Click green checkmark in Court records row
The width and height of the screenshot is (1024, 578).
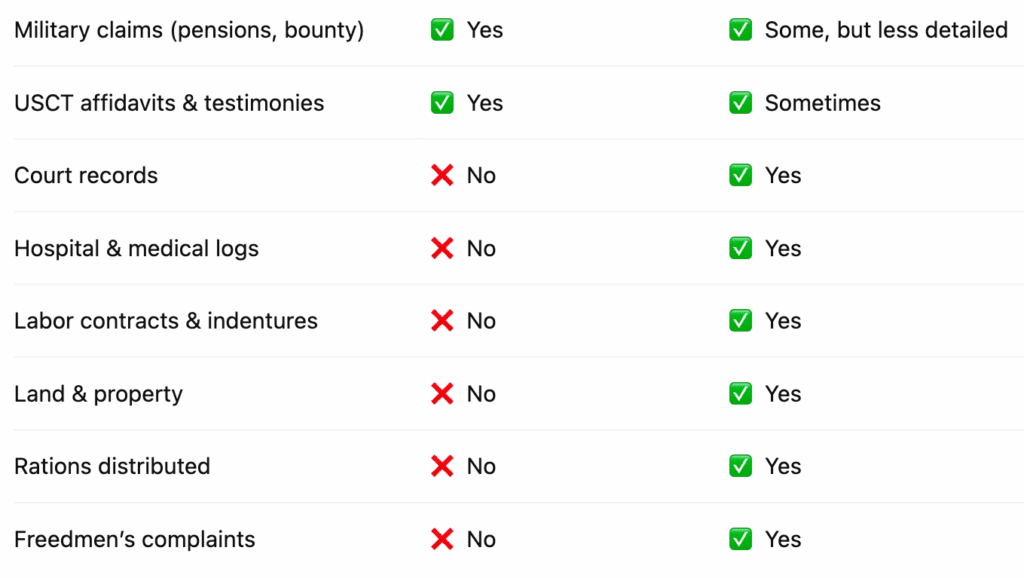click(740, 176)
